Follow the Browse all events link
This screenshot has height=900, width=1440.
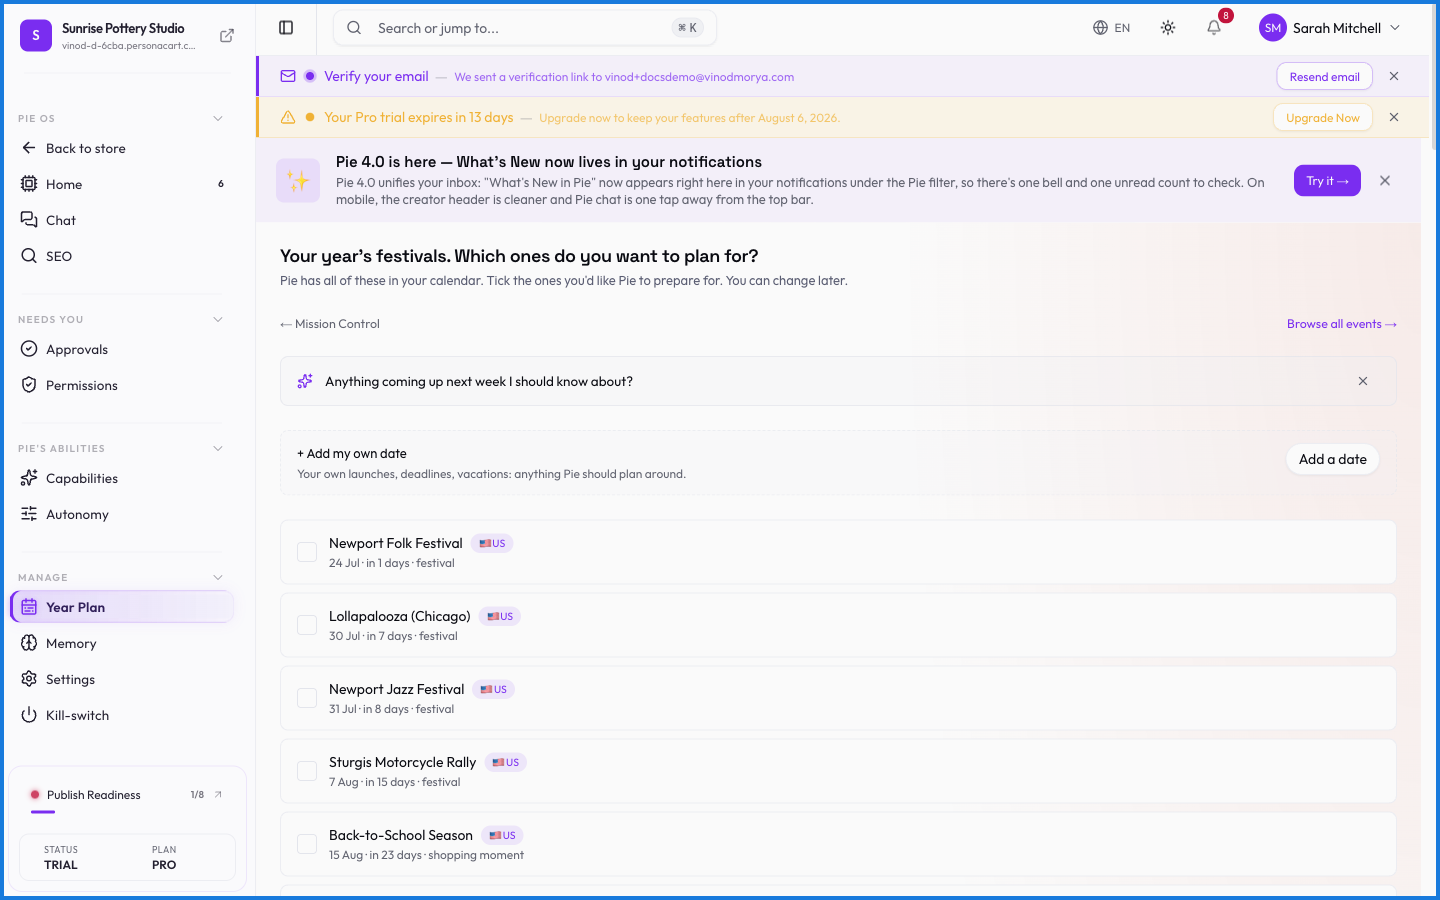coord(1342,324)
